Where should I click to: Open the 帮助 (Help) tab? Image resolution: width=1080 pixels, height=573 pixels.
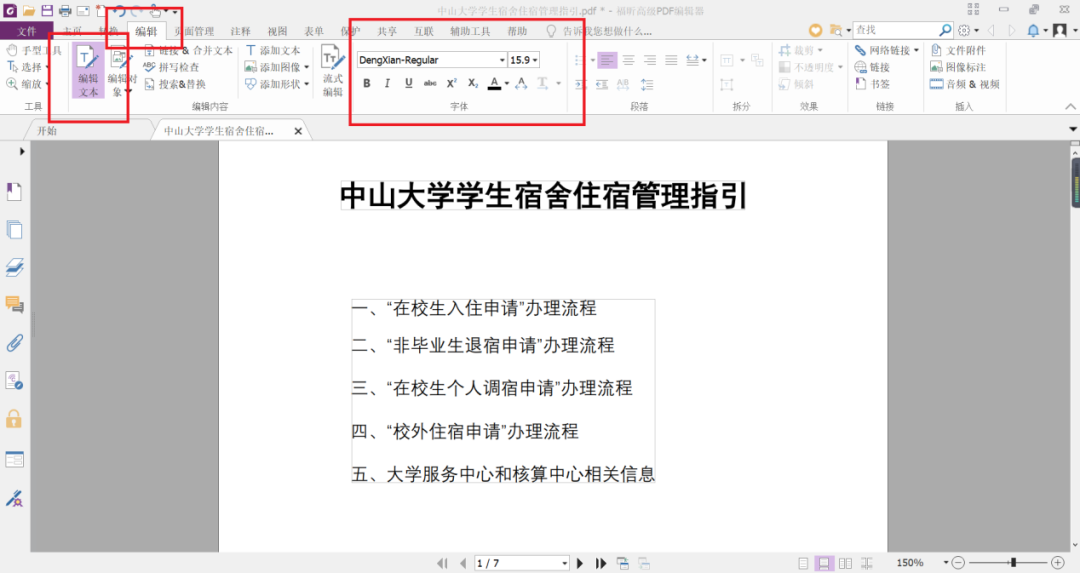[517, 31]
